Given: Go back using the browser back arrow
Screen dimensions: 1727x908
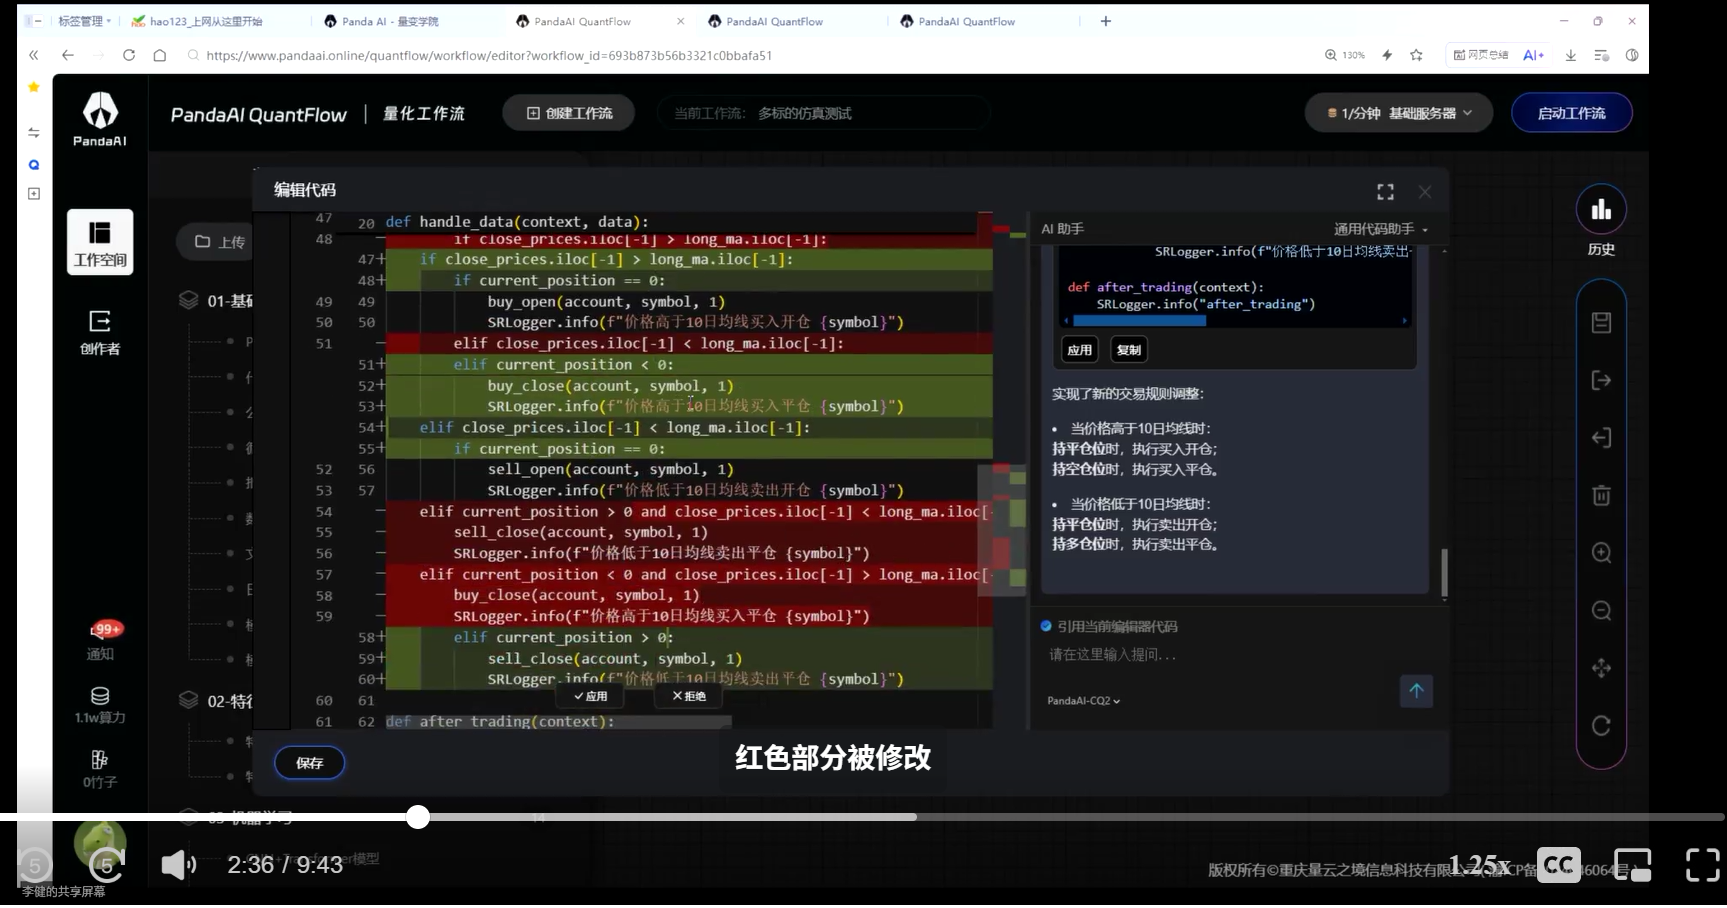Looking at the screenshot, I should (67, 55).
